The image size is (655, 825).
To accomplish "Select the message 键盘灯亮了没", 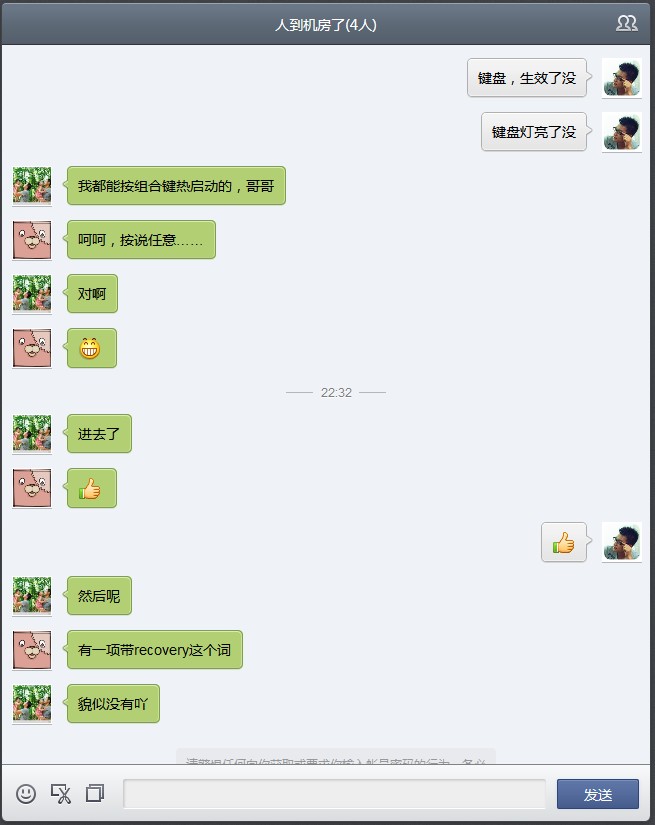I will [x=534, y=132].
